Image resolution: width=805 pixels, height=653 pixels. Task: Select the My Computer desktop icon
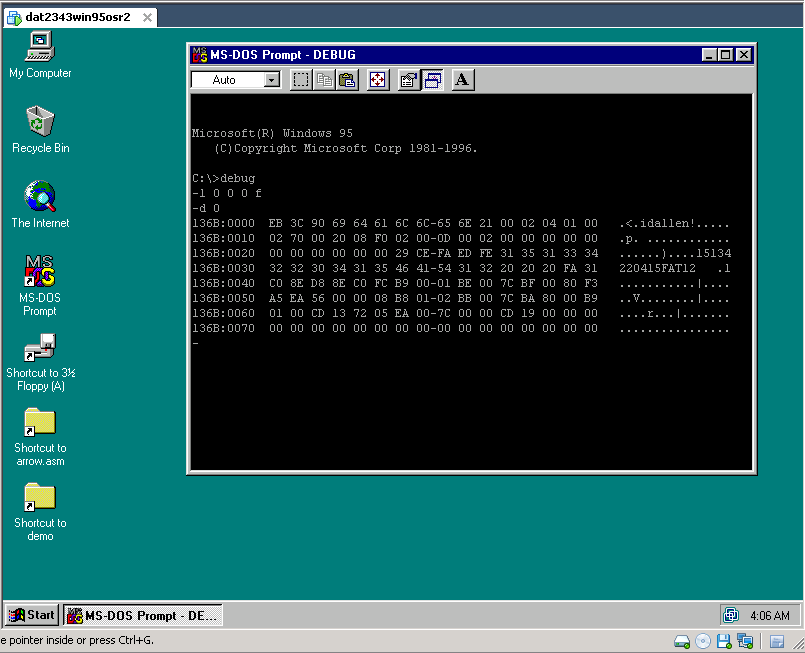(40, 46)
